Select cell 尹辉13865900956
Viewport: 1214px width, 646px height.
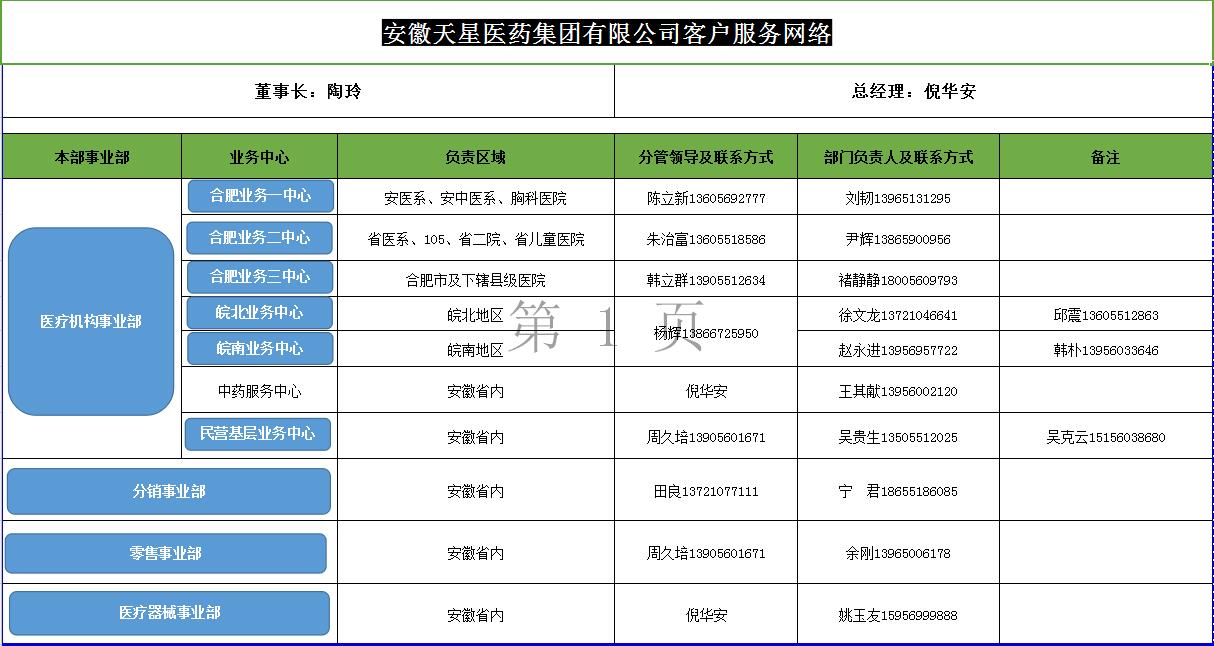click(898, 239)
